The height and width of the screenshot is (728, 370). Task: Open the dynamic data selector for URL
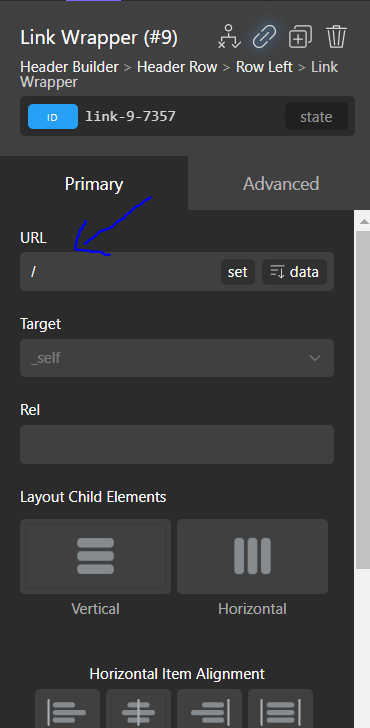pyautogui.click(x=294, y=272)
